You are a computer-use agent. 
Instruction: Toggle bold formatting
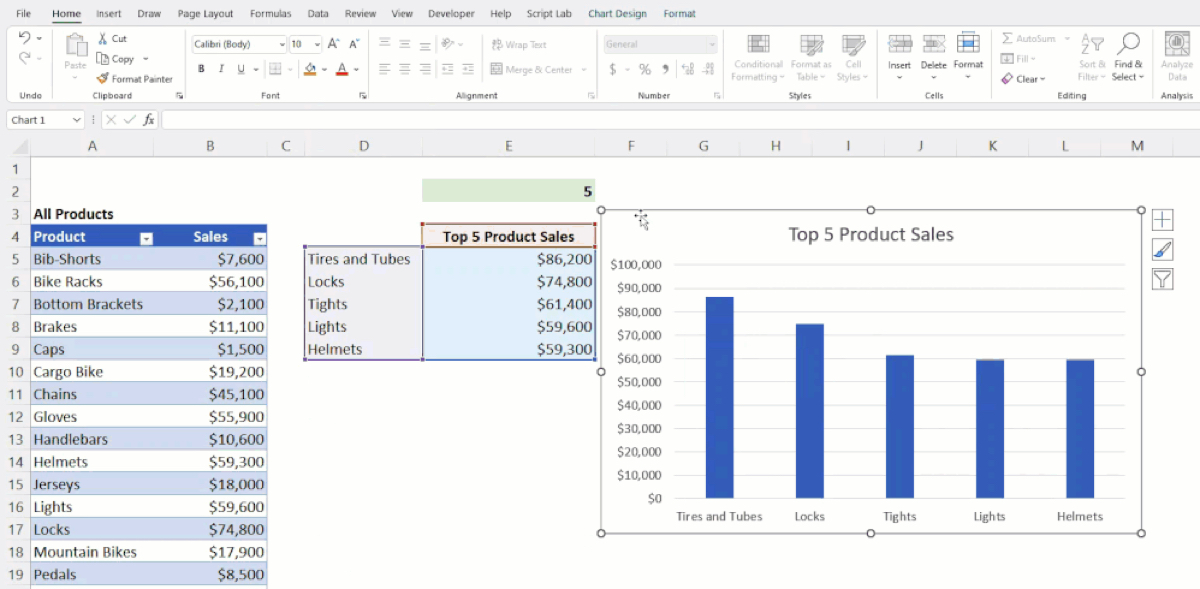click(x=203, y=69)
